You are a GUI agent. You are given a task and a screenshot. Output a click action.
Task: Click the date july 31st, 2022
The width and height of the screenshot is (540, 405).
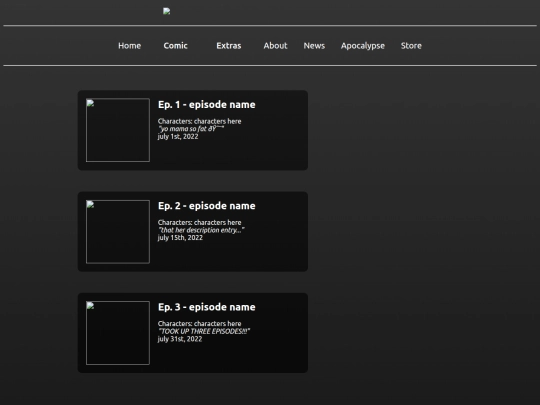(180, 339)
